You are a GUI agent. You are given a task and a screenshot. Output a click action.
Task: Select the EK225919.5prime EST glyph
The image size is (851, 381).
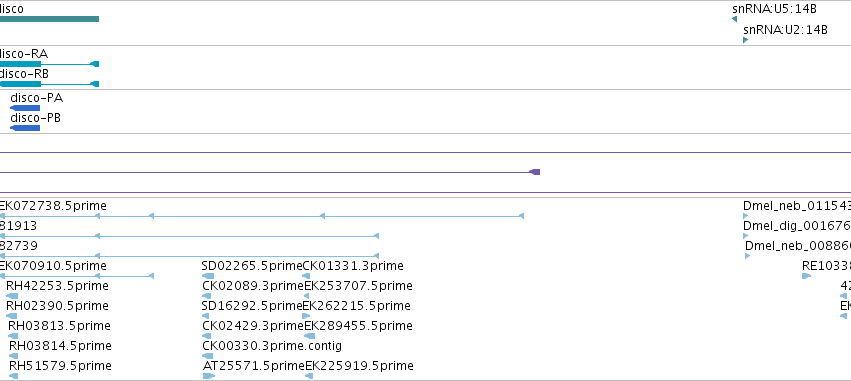pos(310,376)
